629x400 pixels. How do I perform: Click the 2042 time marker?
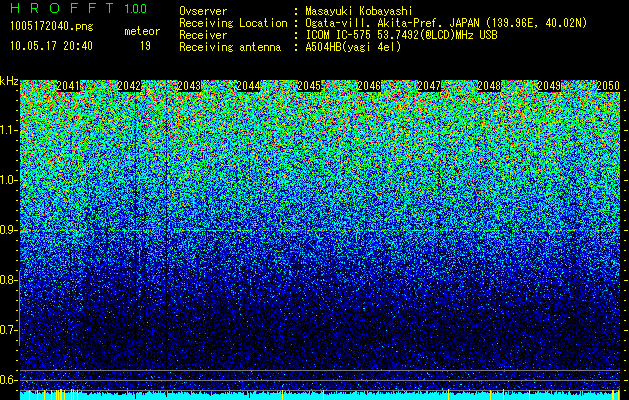[128, 86]
